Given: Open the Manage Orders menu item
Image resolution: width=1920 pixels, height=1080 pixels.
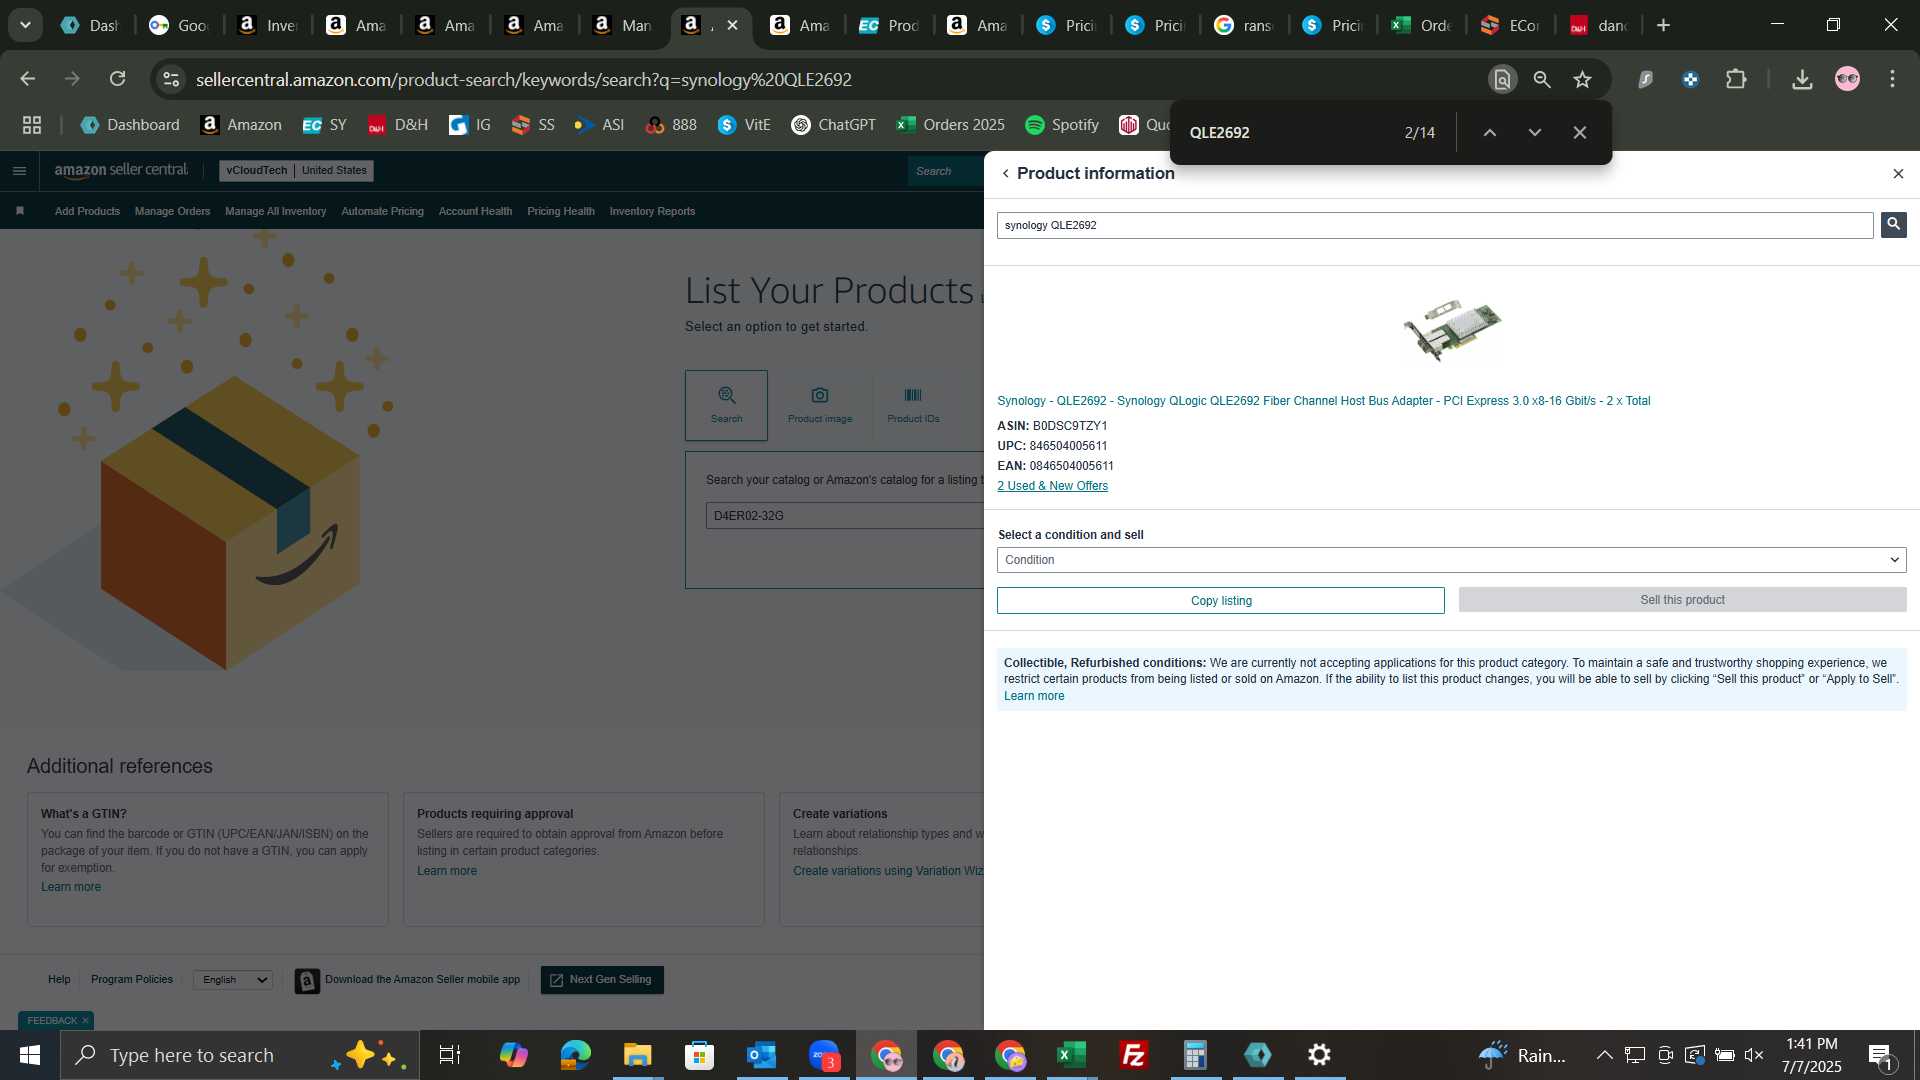Looking at the screenshot, I should (172, 212).
